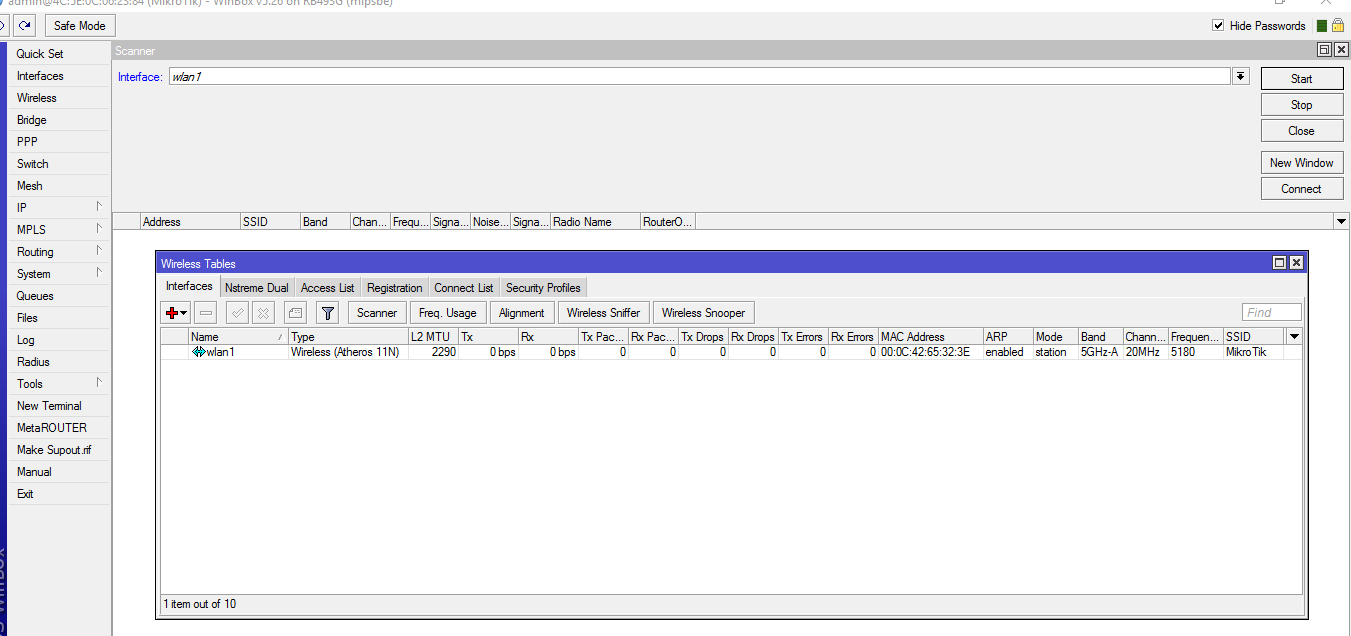Click the minus remove icon in Wireless Tables
The height and width of the screenshot is (636, 1351).
205,313
